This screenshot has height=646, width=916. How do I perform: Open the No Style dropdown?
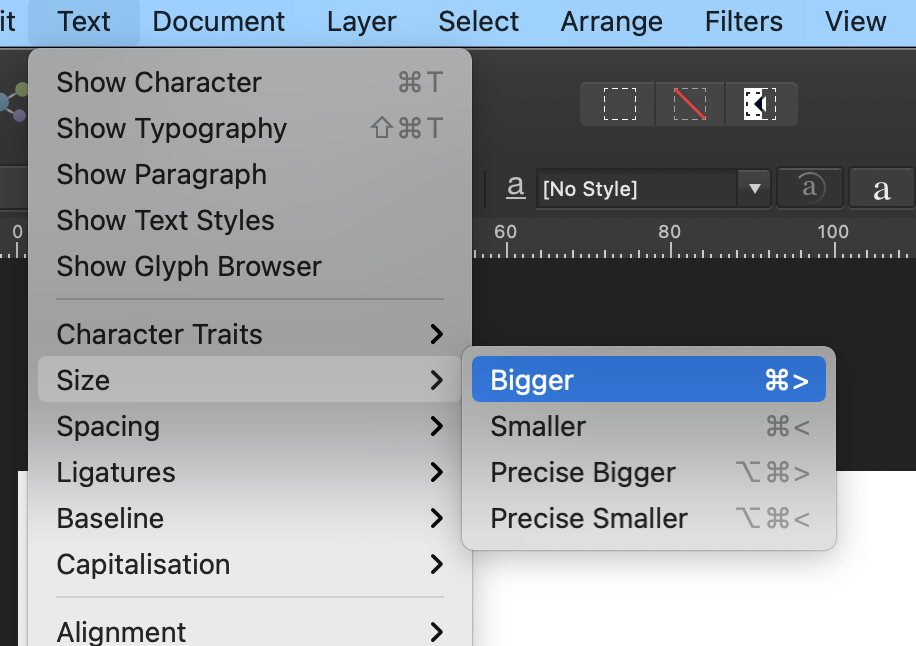click(653, 188)
